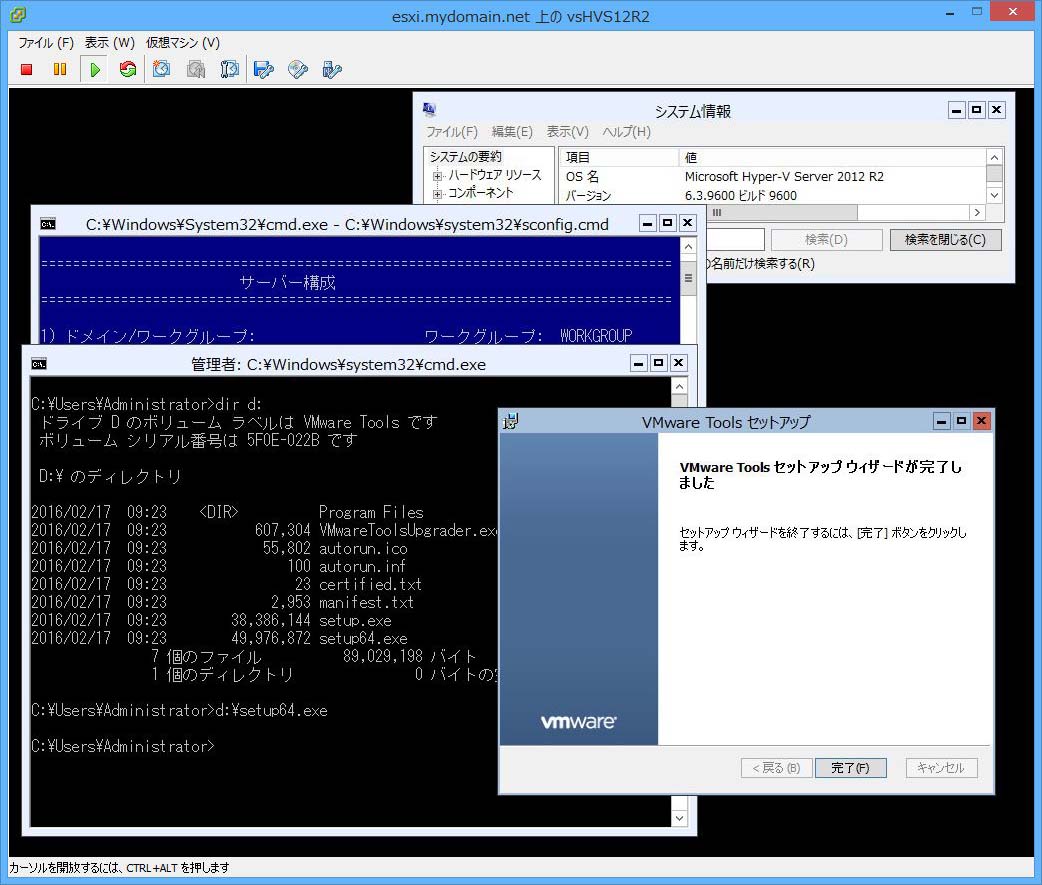Click the scrollbar thumb in sconfig.cmd window
1042x885 pixels.
tap(688, 278)
